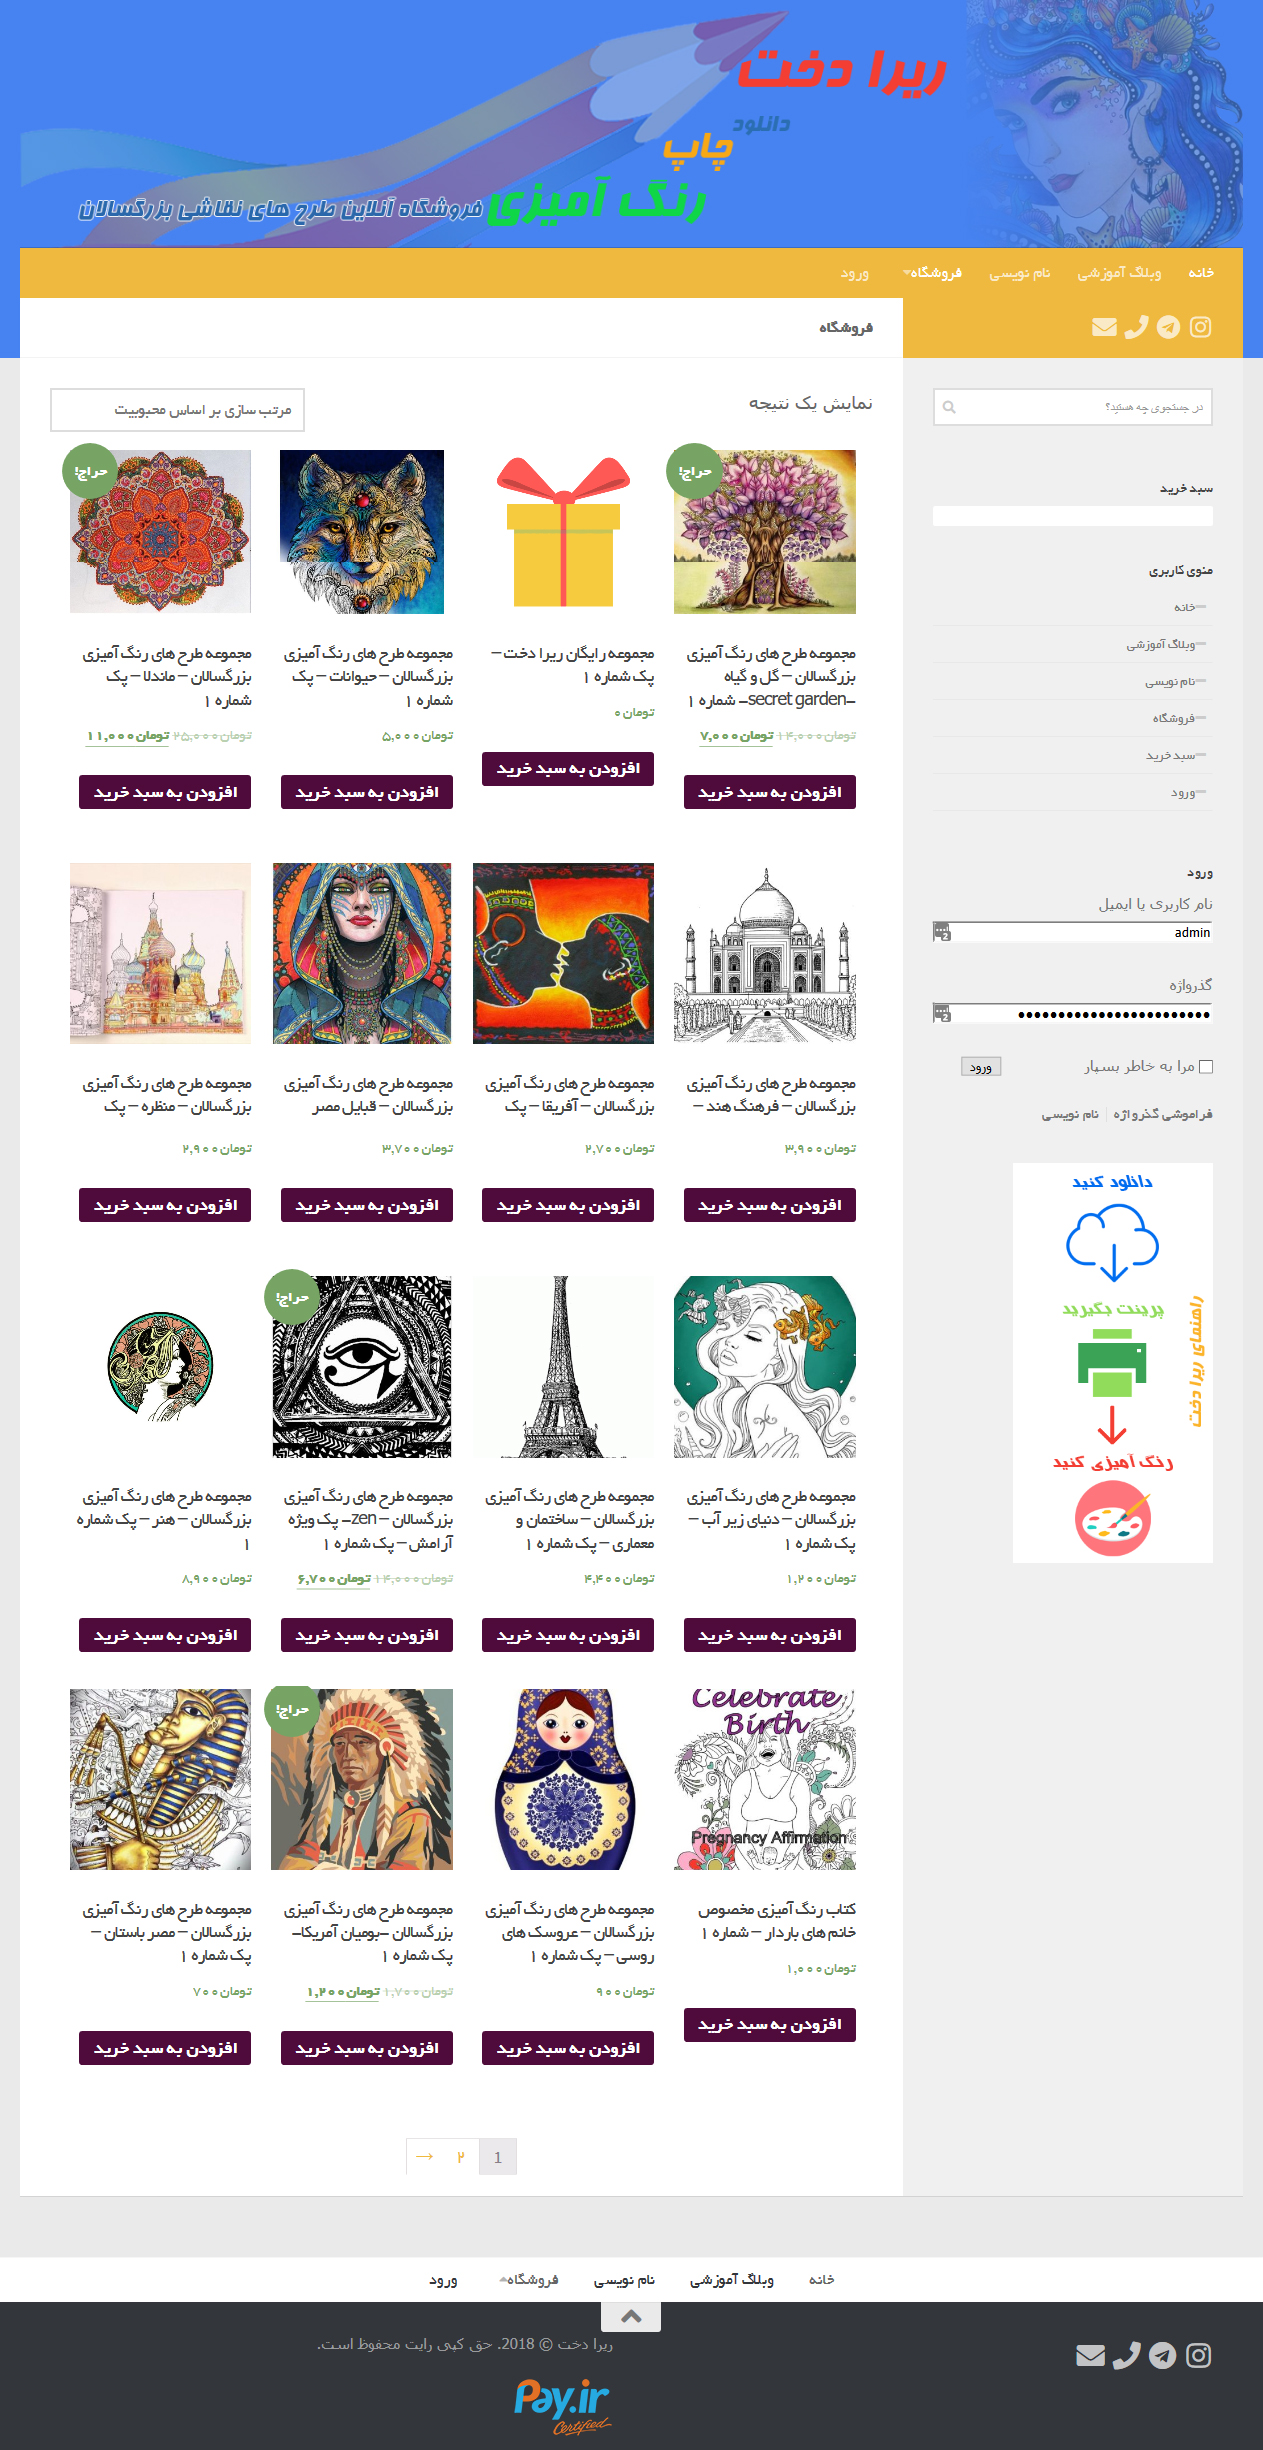The width and height of the screenshot is (1263, 2450).
Task: Open the Instagram icon in the footer
Action: click(x=1199, y=2355)
